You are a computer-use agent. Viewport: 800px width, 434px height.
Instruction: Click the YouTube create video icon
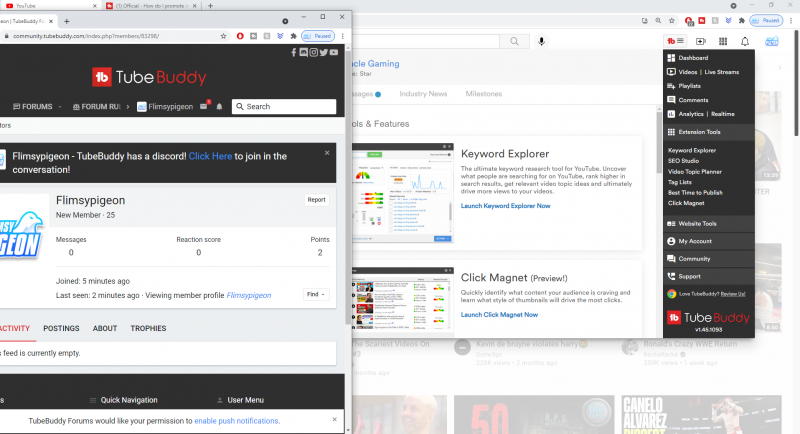pyautogui.click(x=700, y=41)
